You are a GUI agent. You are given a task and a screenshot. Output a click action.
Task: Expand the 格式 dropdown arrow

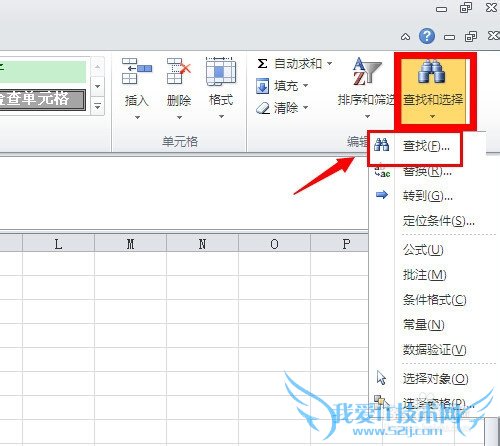[221, 117]
